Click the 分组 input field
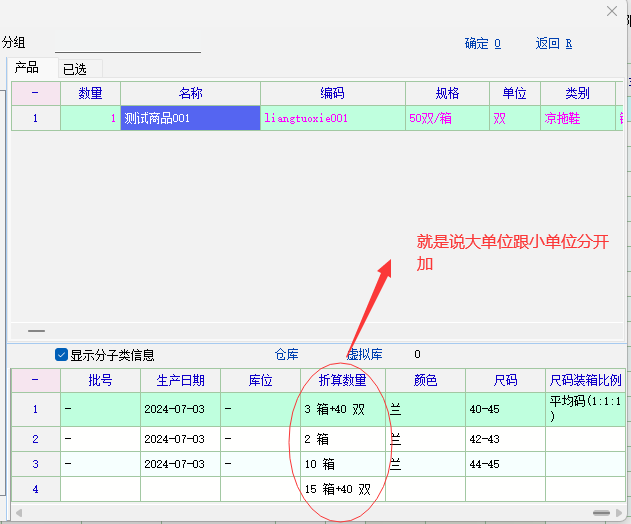Viewport: 631px width, 524px height. pyautogui.click(x=127, y=43)
